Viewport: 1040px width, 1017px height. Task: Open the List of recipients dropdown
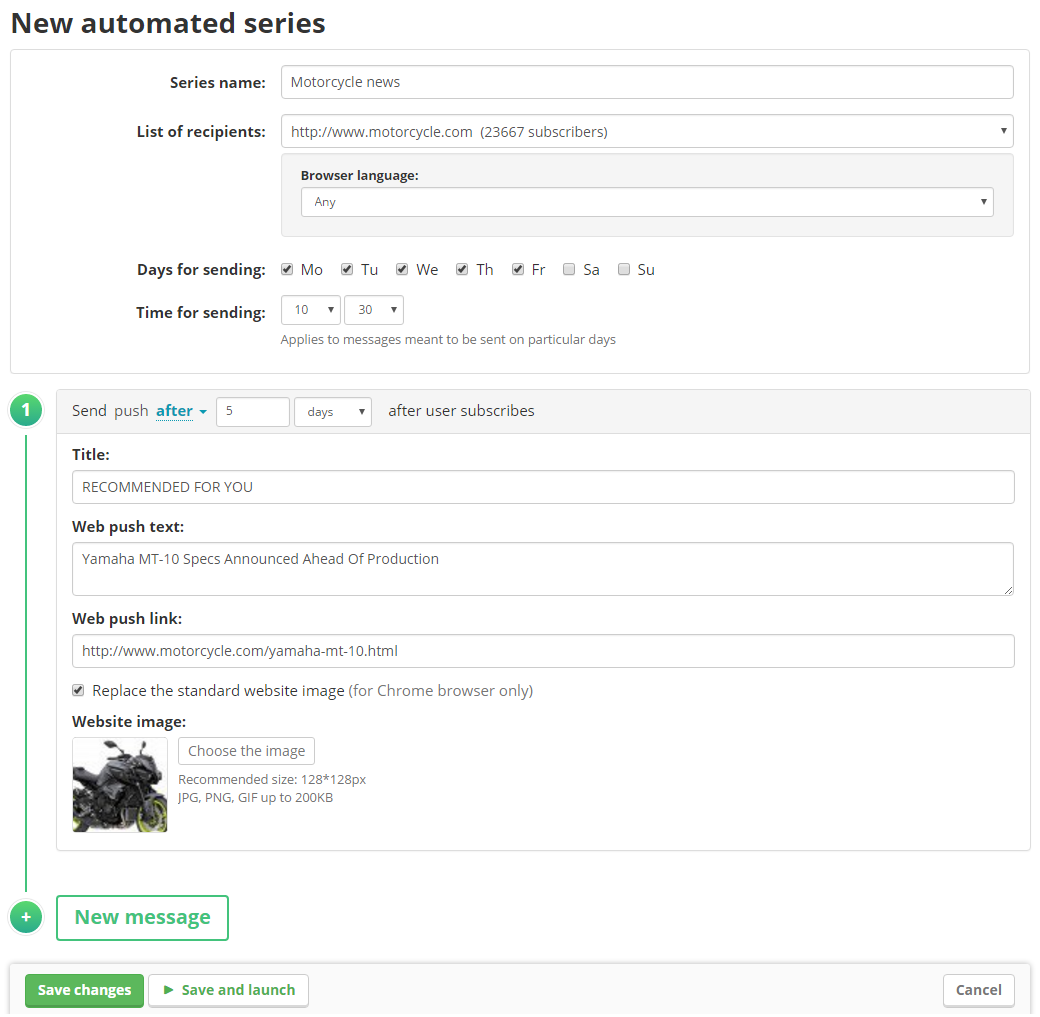pos(646,131)
